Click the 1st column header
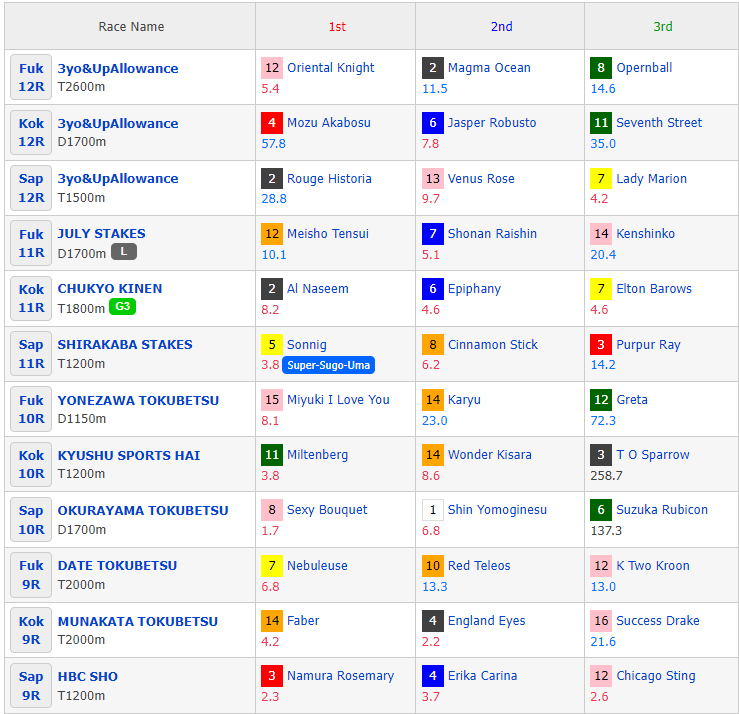This screenshot has height=714, width=739. (337, 27)
